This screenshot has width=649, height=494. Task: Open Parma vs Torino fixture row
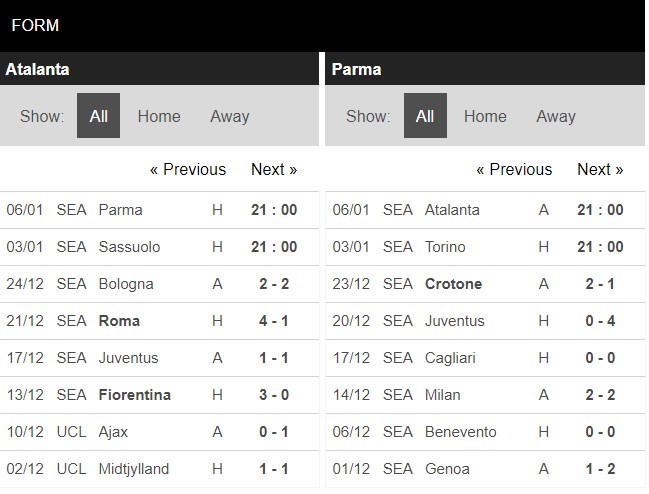(485, 247)
